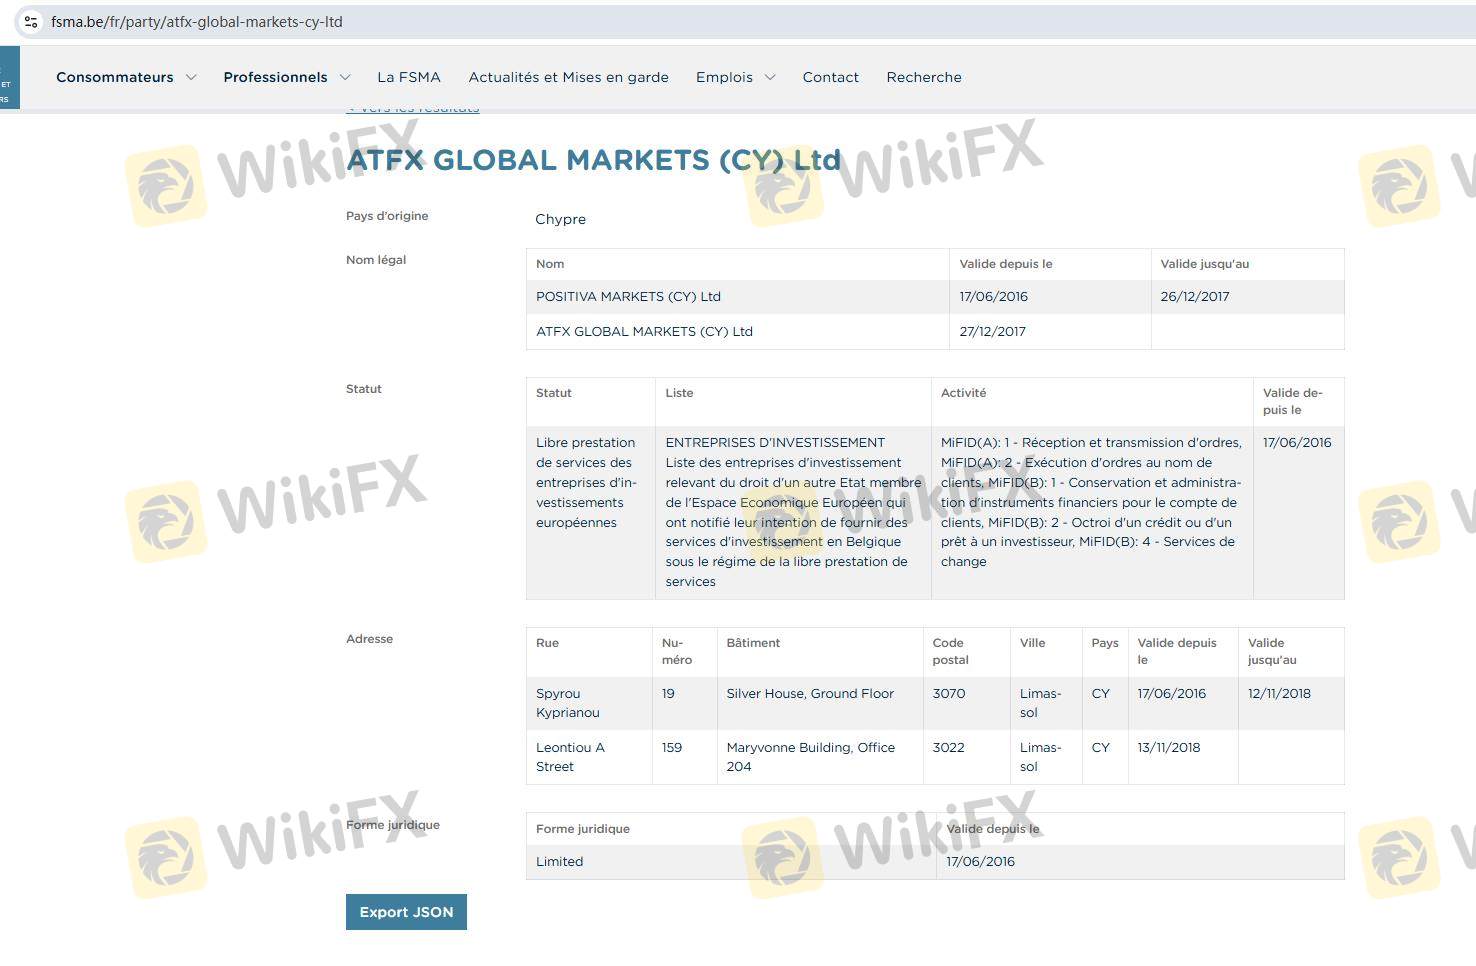Expand the Emplois menu chevron
Image resolution: width=1476 pixels, height=966 pixels.
pyautogui.click(x=770, y=77)
